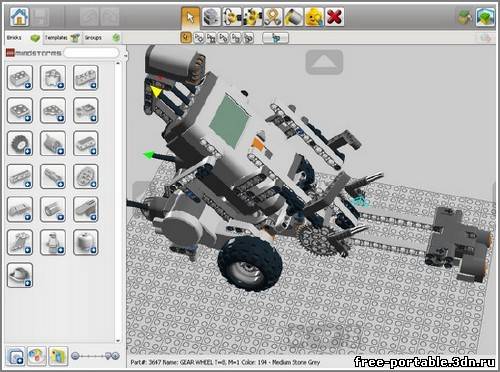Go to the Home screen icon

[19, 17]
